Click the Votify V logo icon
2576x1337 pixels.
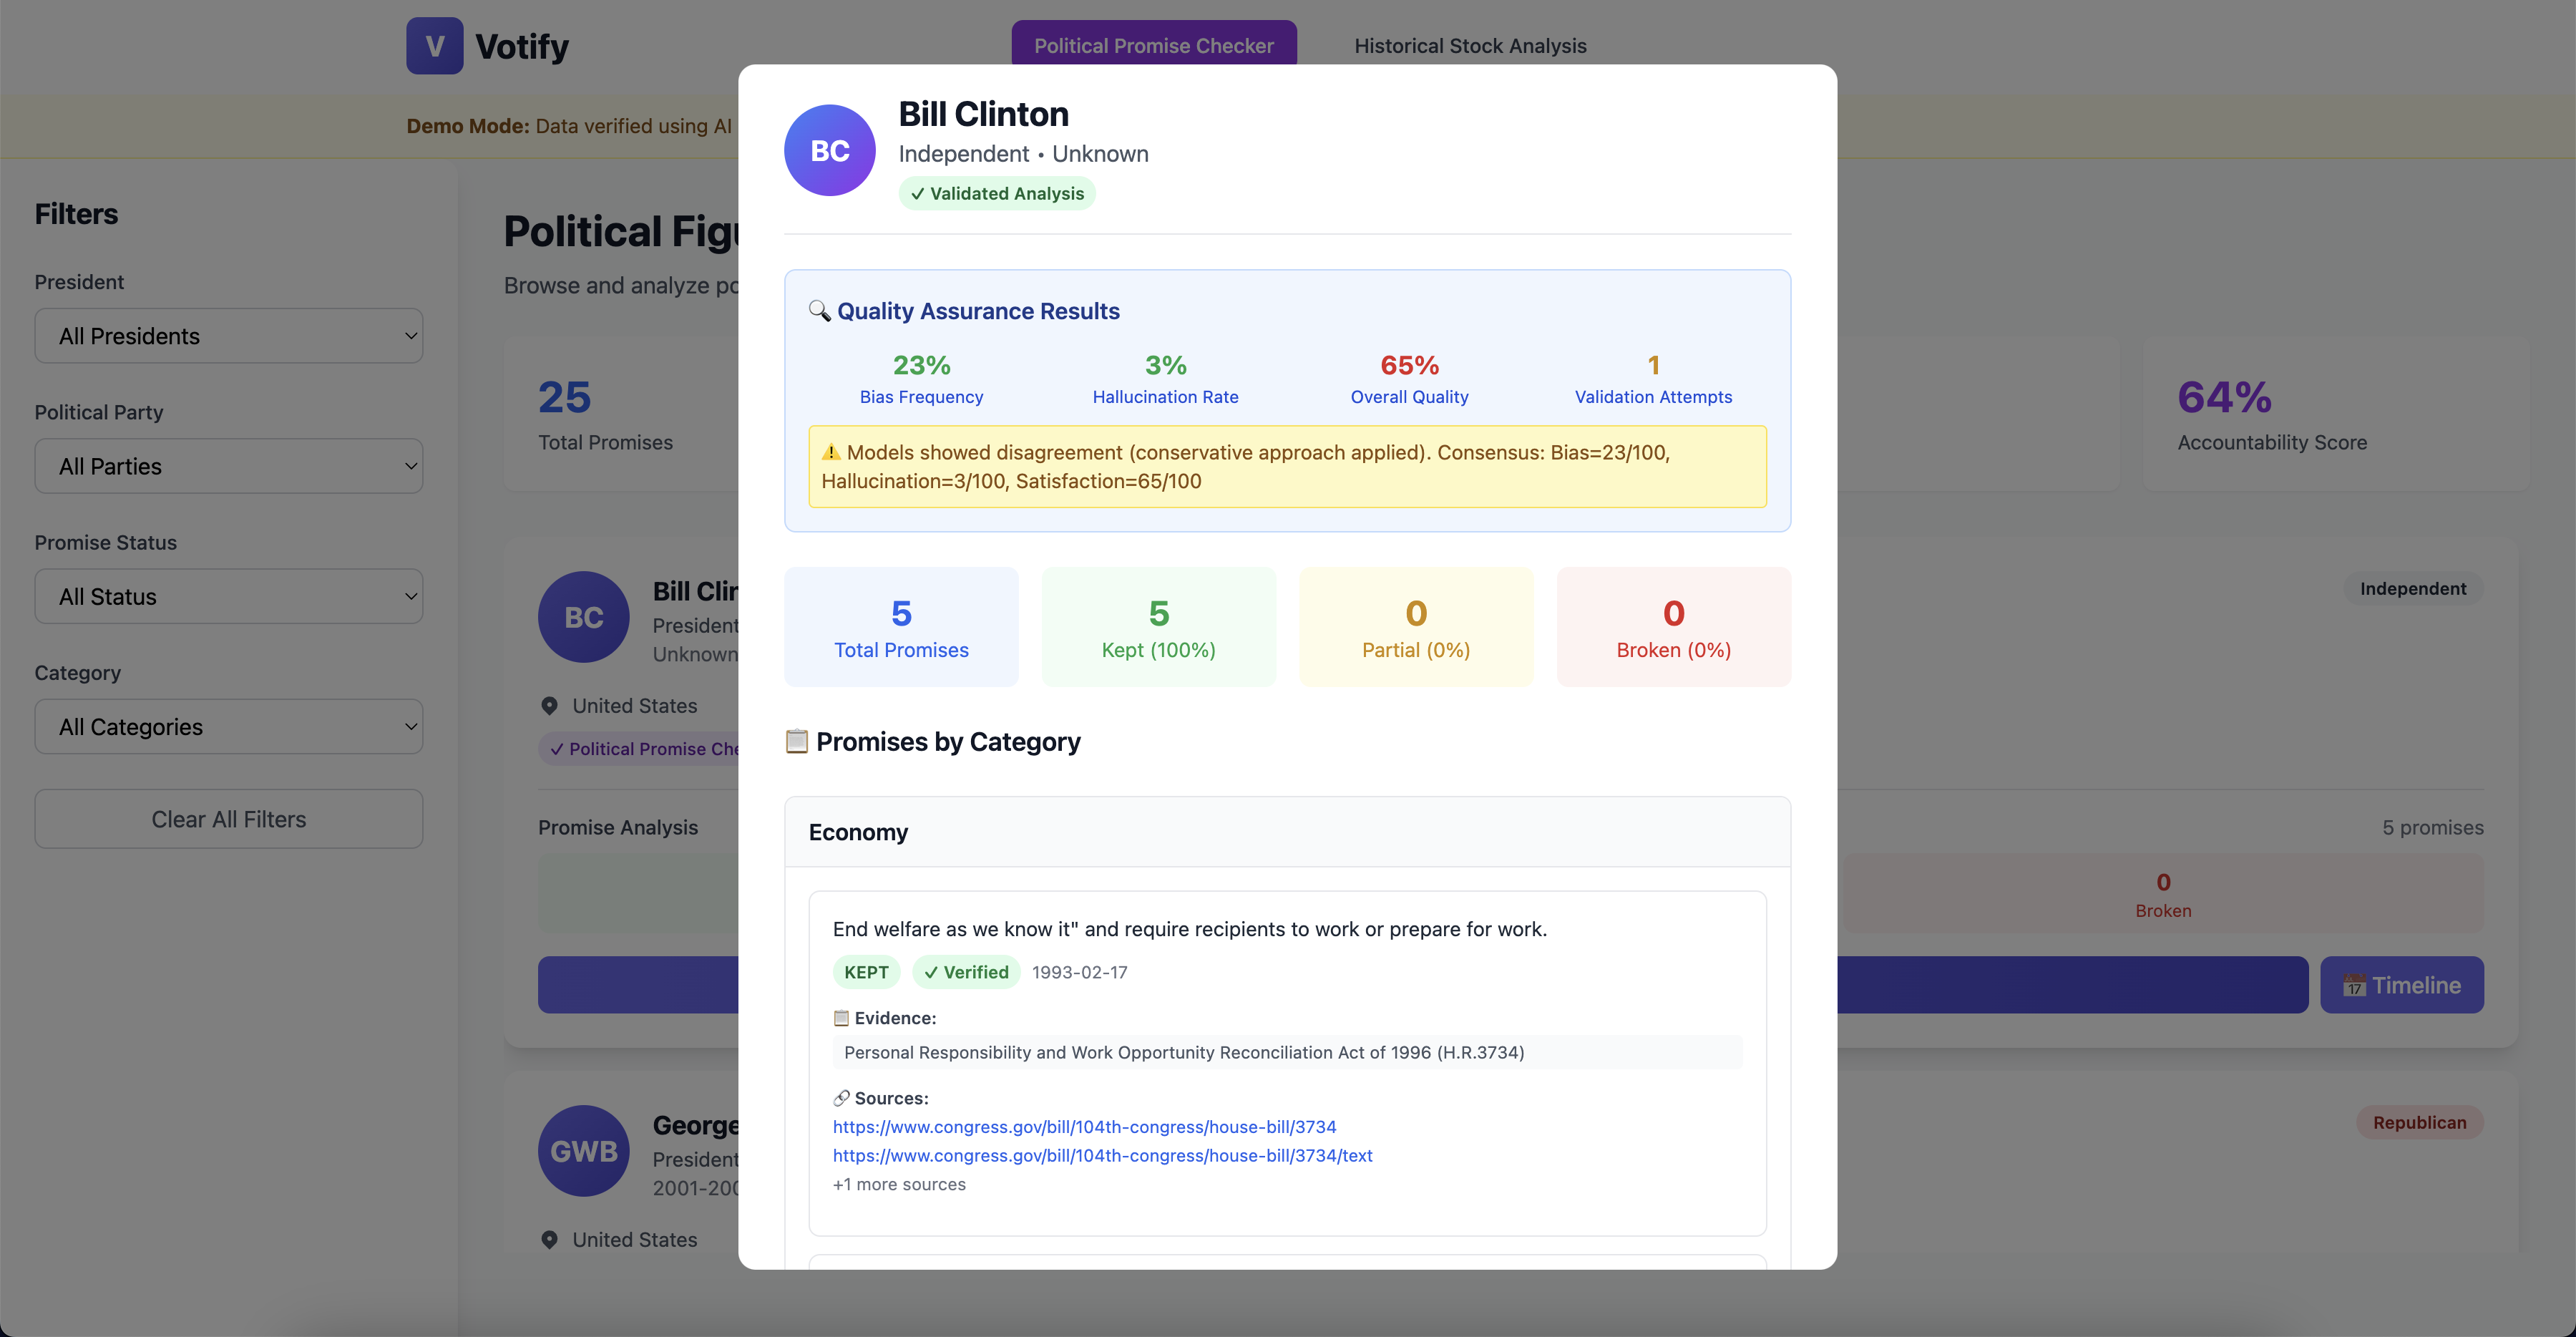tap(434, 46)
